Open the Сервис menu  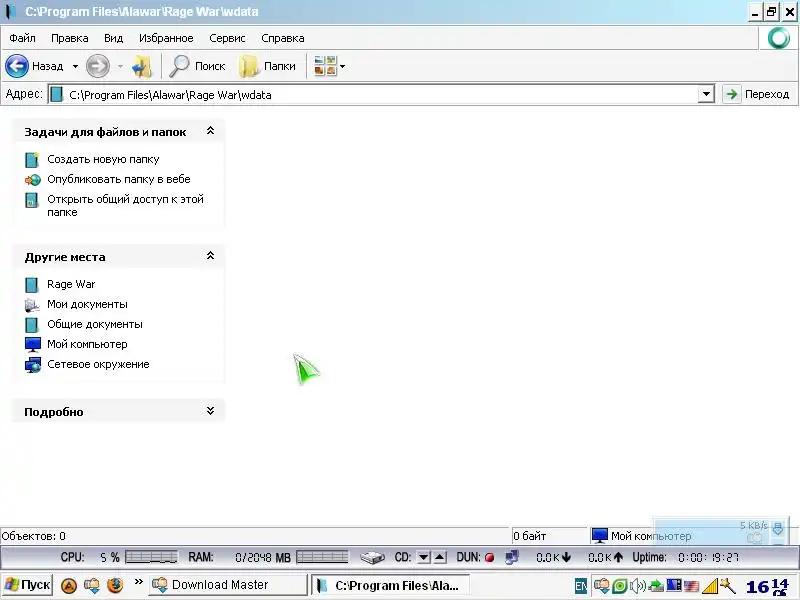pyautogui.click(x=227, y=38)
